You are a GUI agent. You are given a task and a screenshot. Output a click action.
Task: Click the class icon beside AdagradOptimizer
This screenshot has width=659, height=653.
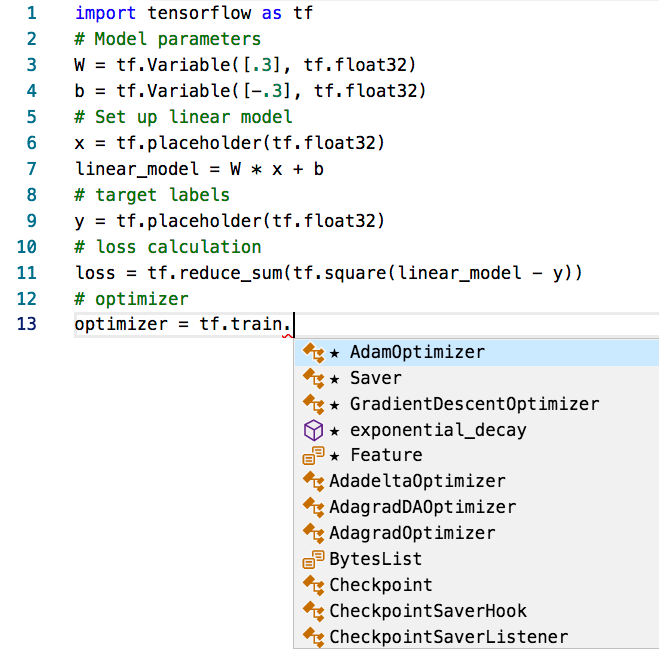[x=314, y=534]
